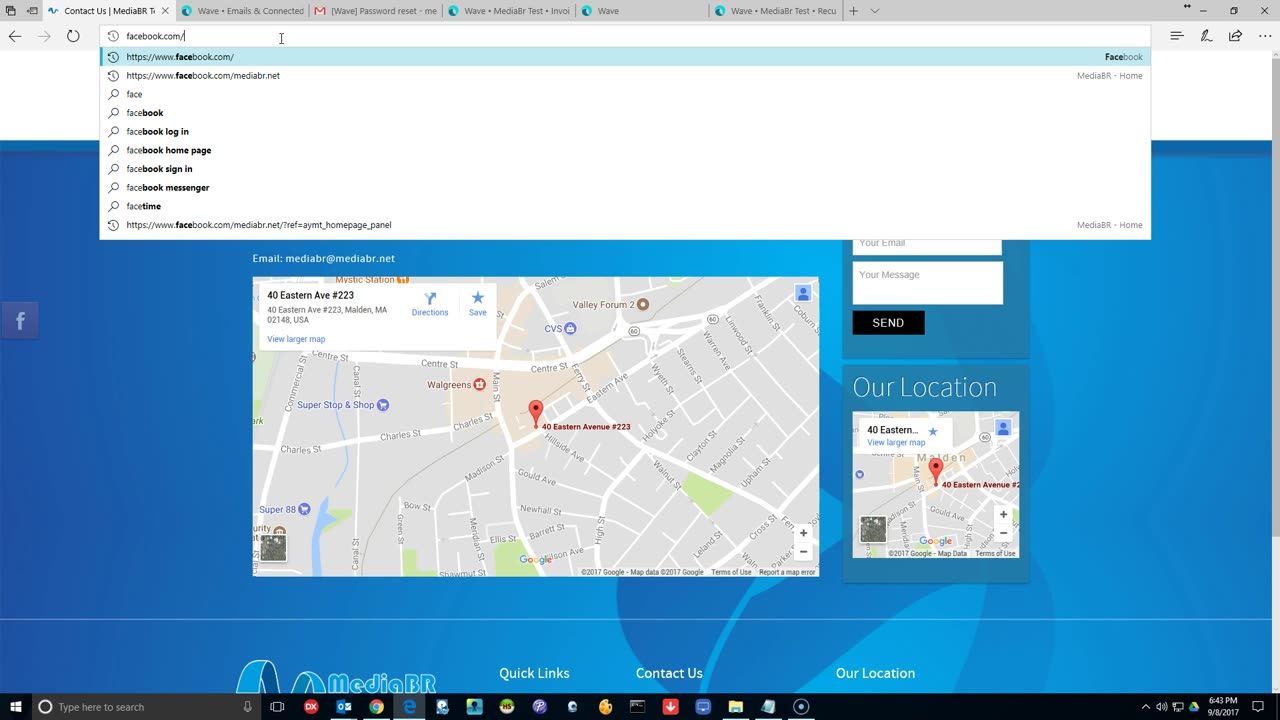Screen dimensions: 1280x720
Task: Open View larger map in the sidebar map
Action: coord(896,443)
